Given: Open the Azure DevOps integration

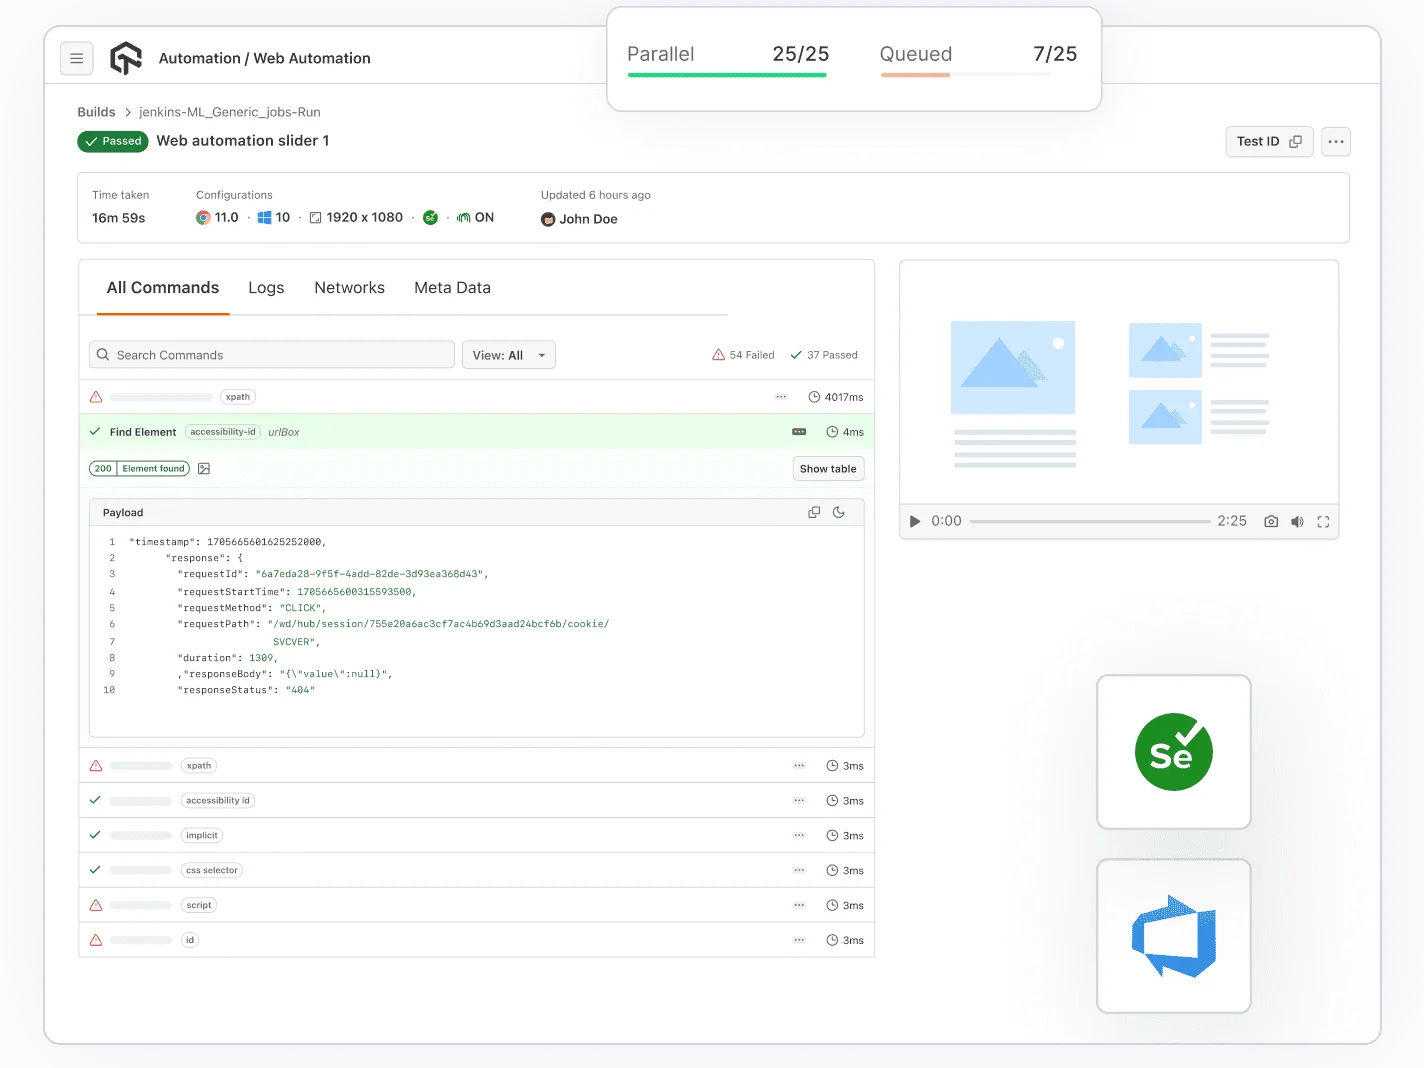Looking at the screenshot, I should [x=1173, y=936].
